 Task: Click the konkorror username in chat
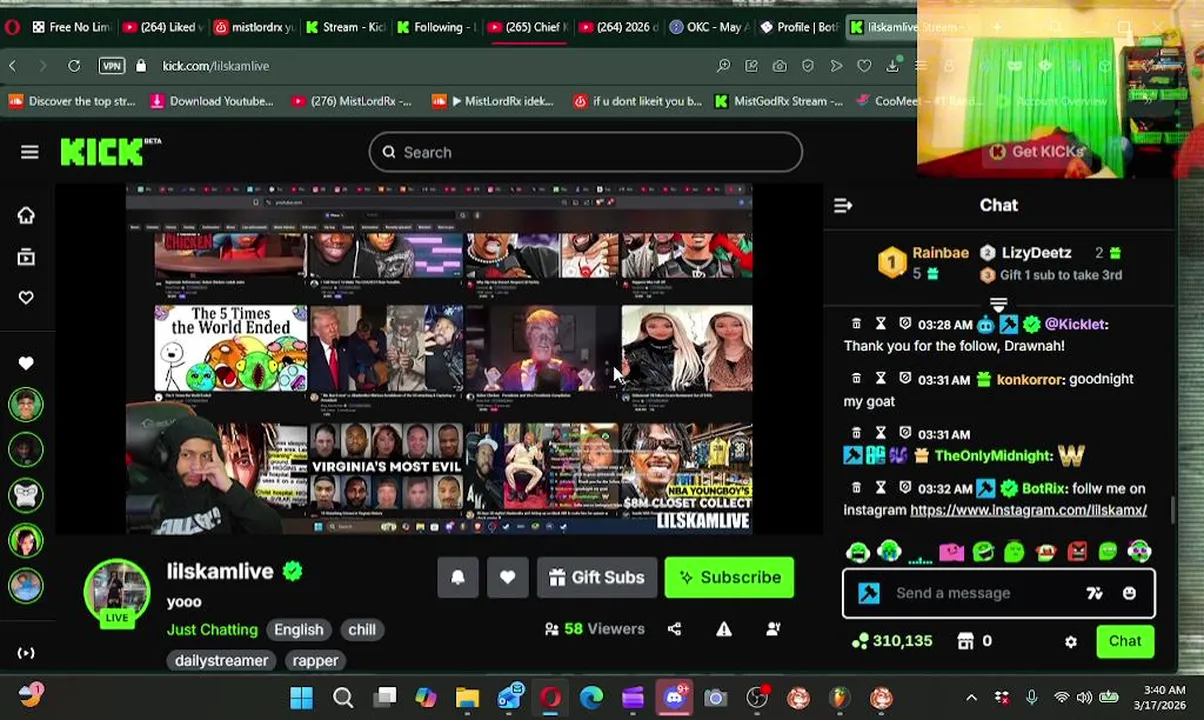[x=1029, y=379]
